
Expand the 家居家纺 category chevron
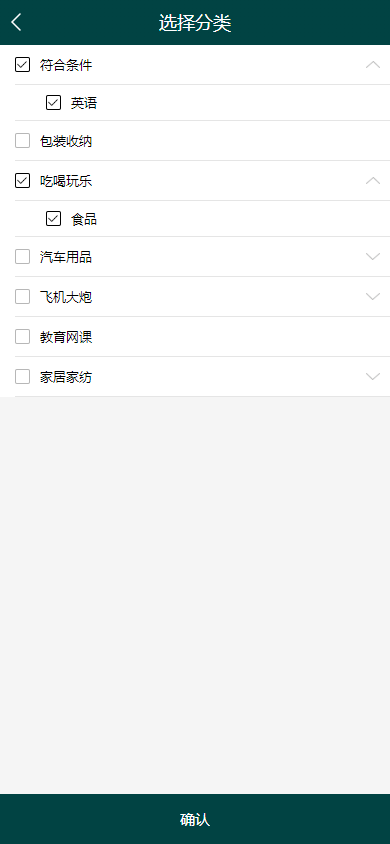[373, 376]
